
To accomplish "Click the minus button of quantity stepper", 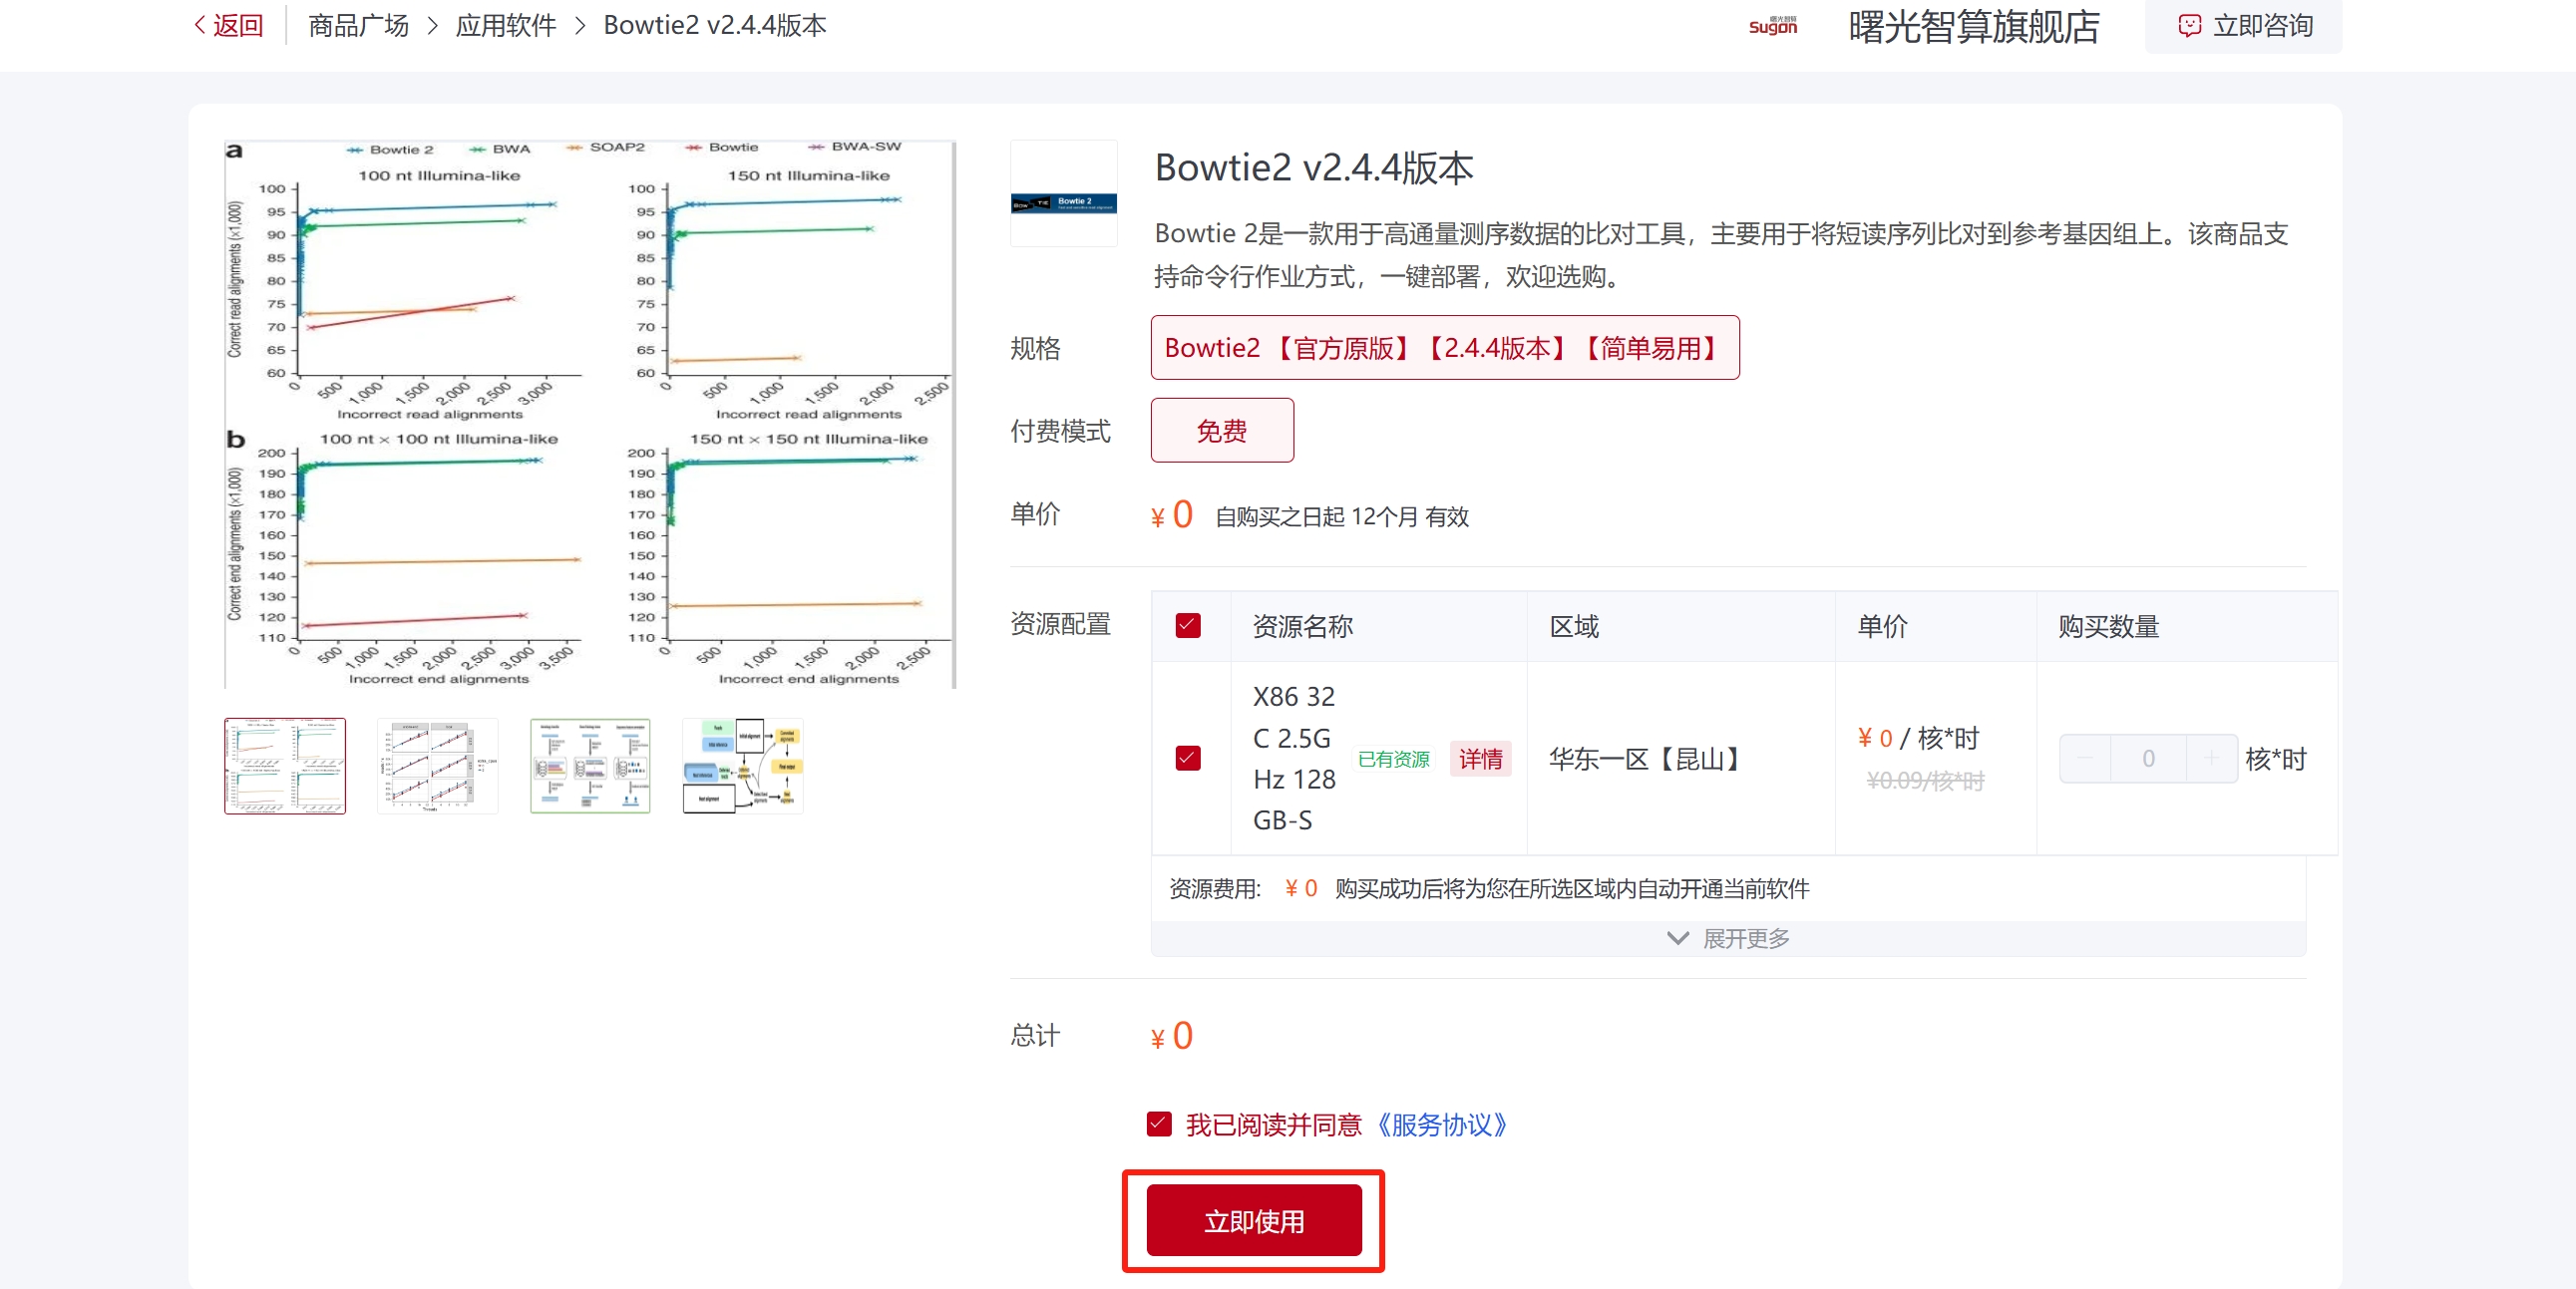I will tap(2085, 759).
